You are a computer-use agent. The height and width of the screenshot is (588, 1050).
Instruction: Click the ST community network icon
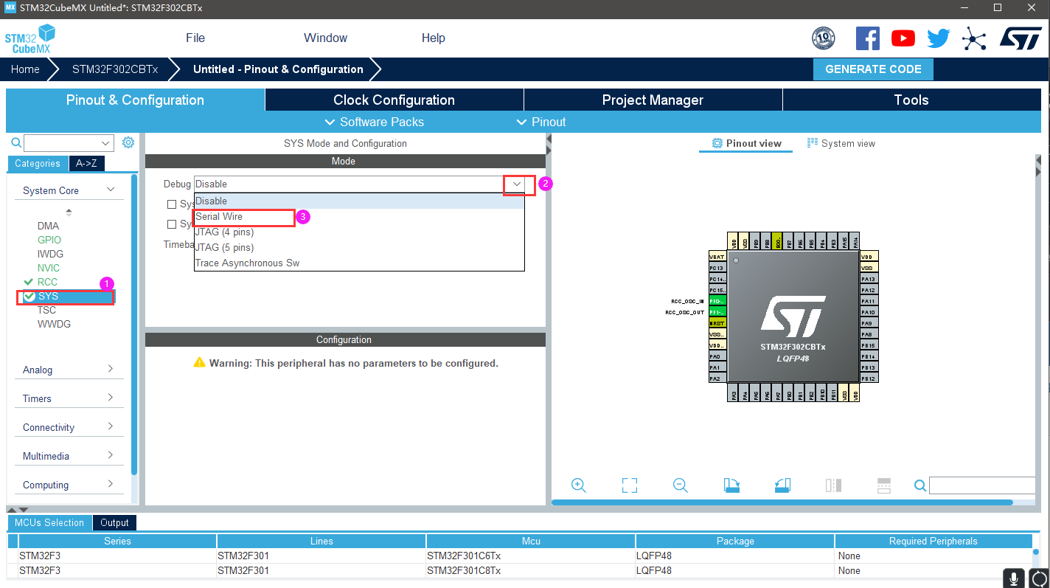coord(974,39)
